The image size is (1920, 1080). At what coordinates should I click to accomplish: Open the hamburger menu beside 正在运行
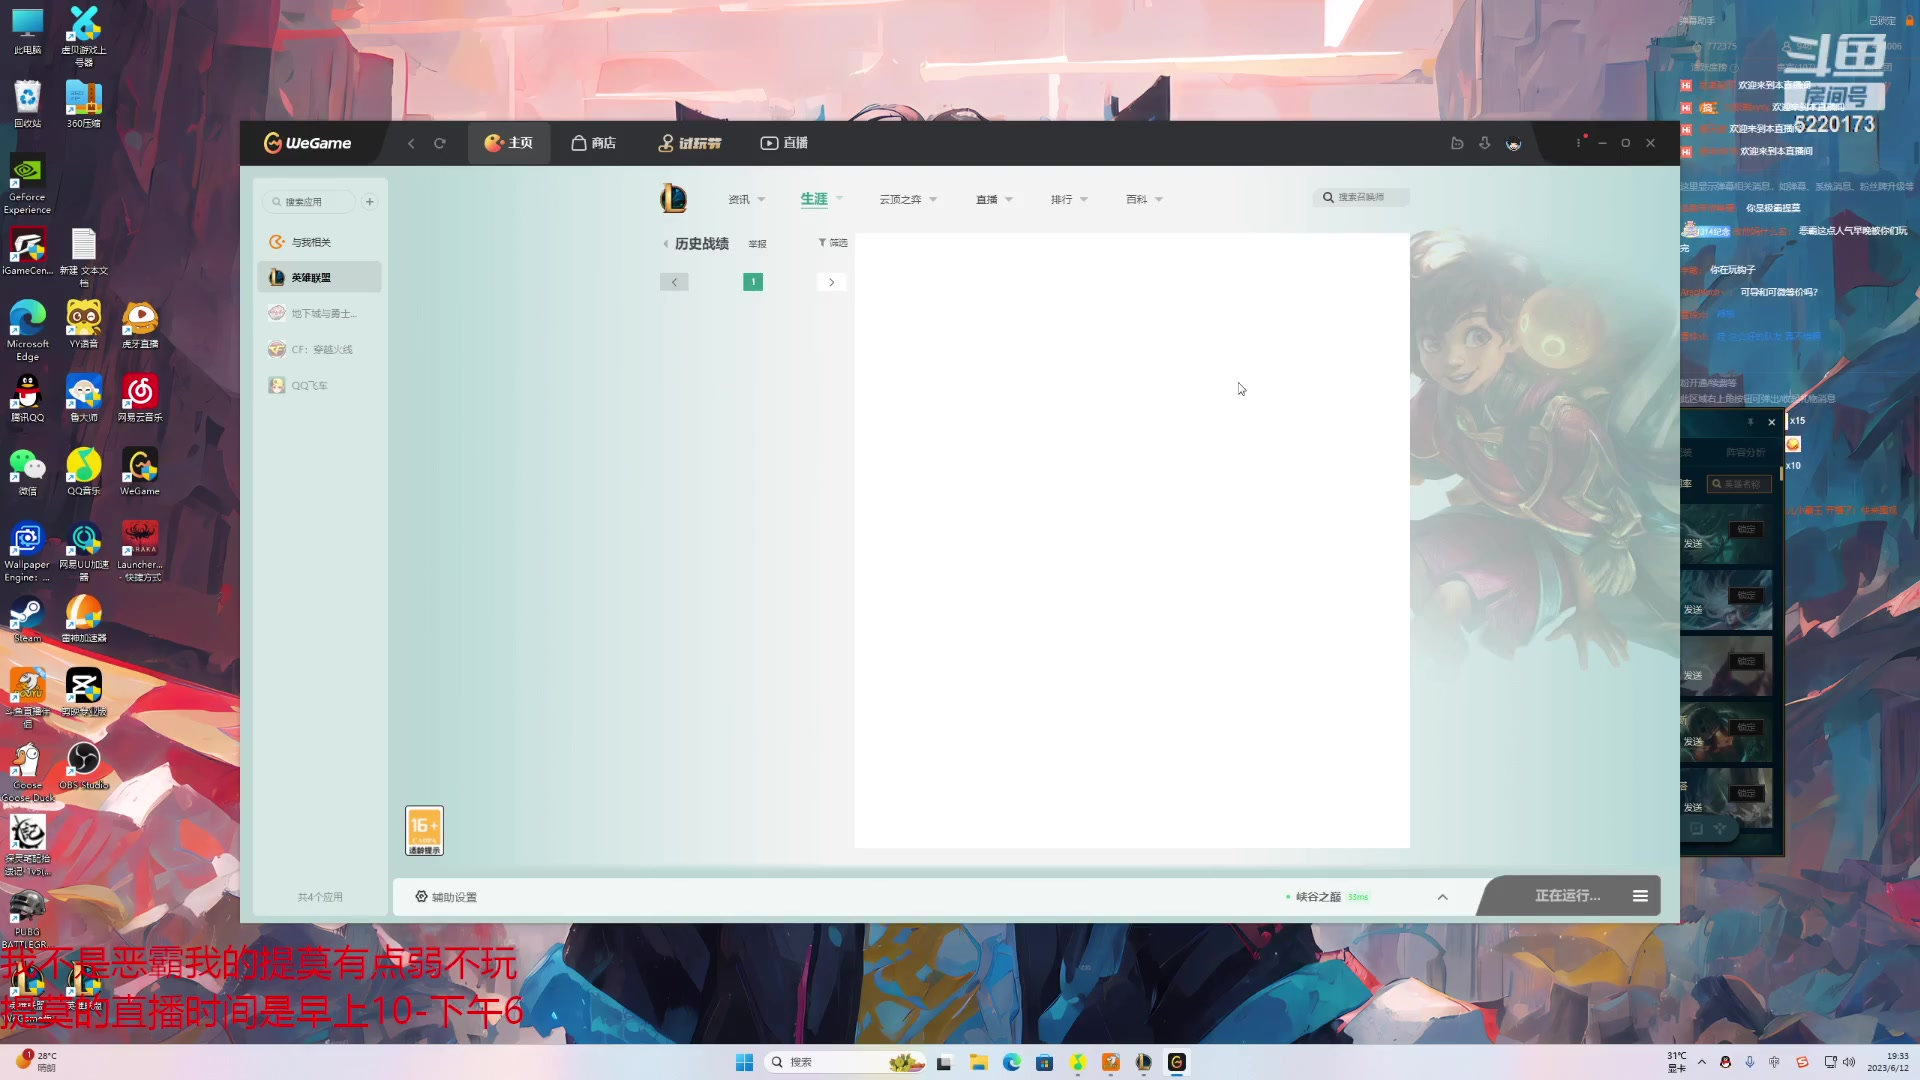1640,896
